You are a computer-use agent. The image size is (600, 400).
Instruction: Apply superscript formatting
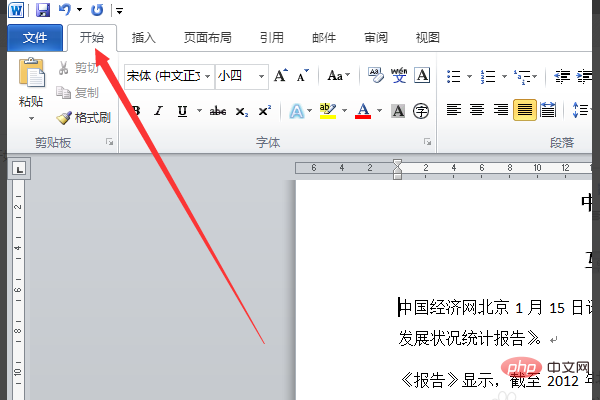(264, 110)
